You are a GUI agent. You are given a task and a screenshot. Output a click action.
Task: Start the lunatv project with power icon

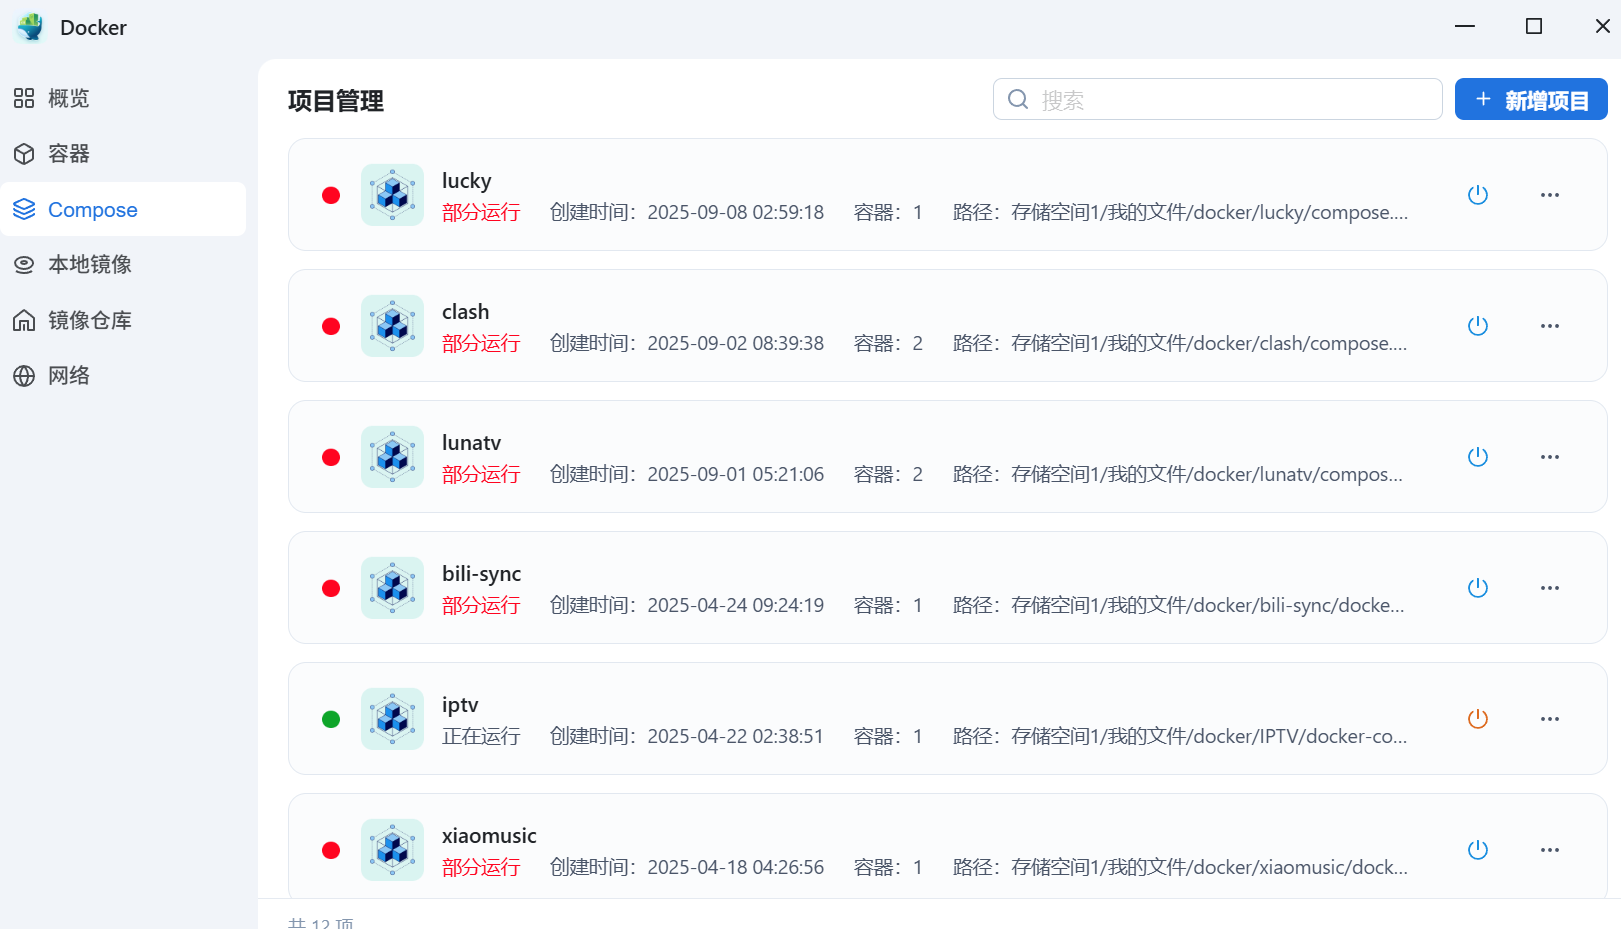pyautogui.click(x=1478, y=457)
